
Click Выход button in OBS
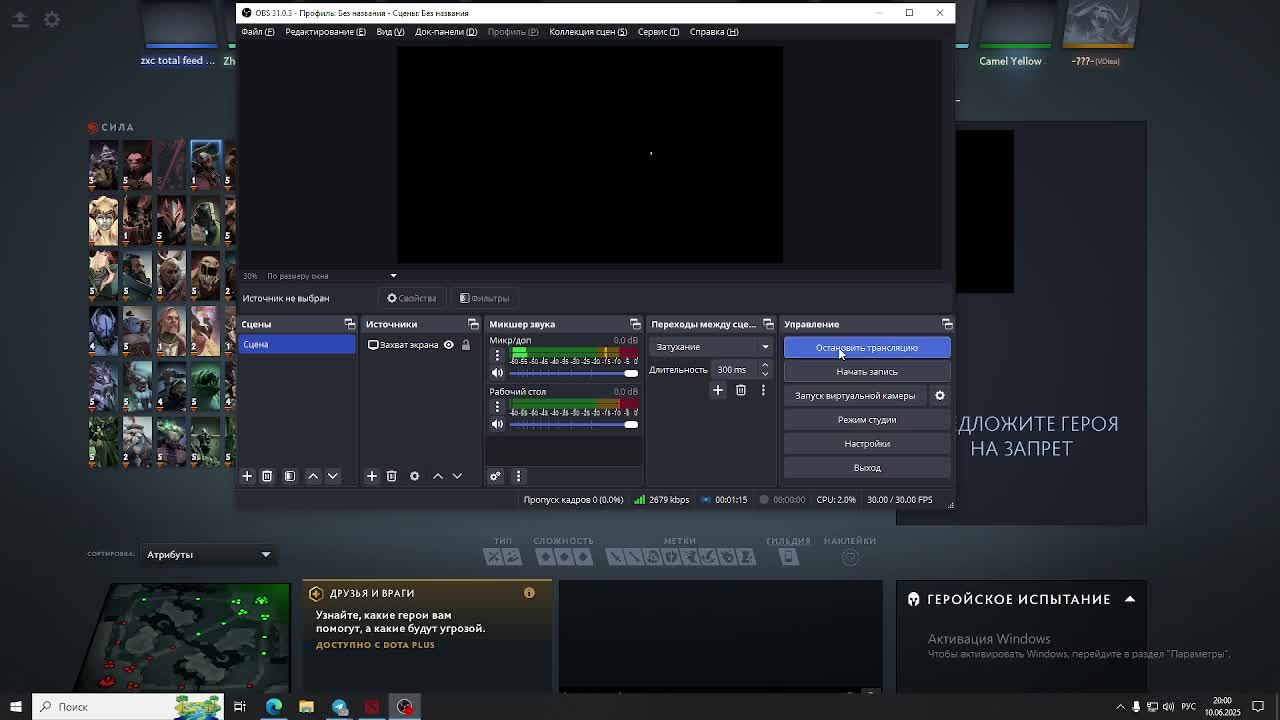(x=867, y=468)
